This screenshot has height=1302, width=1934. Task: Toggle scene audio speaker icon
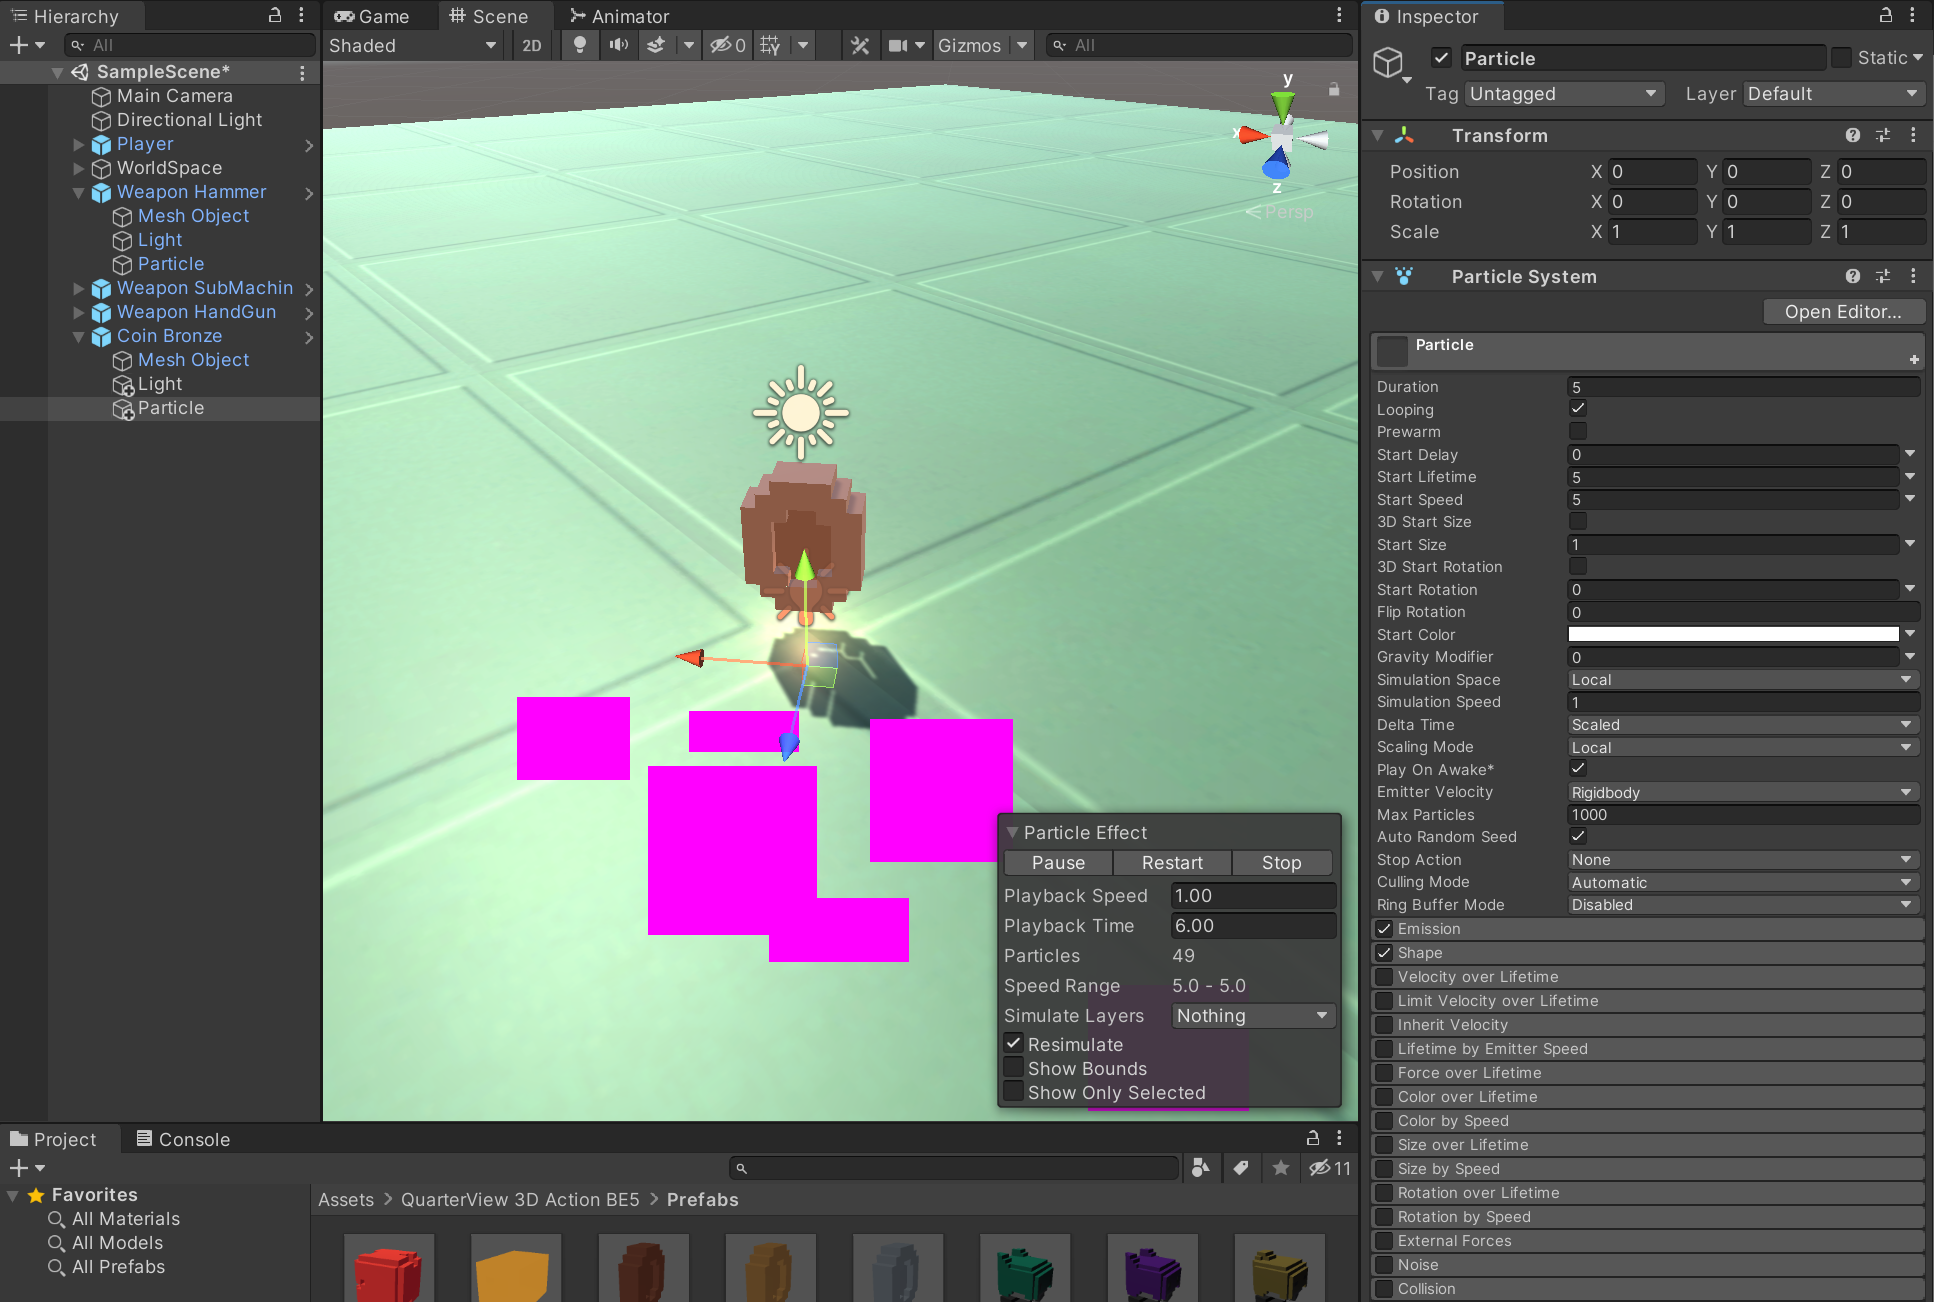pyautogui.click(x=619, y=45)
